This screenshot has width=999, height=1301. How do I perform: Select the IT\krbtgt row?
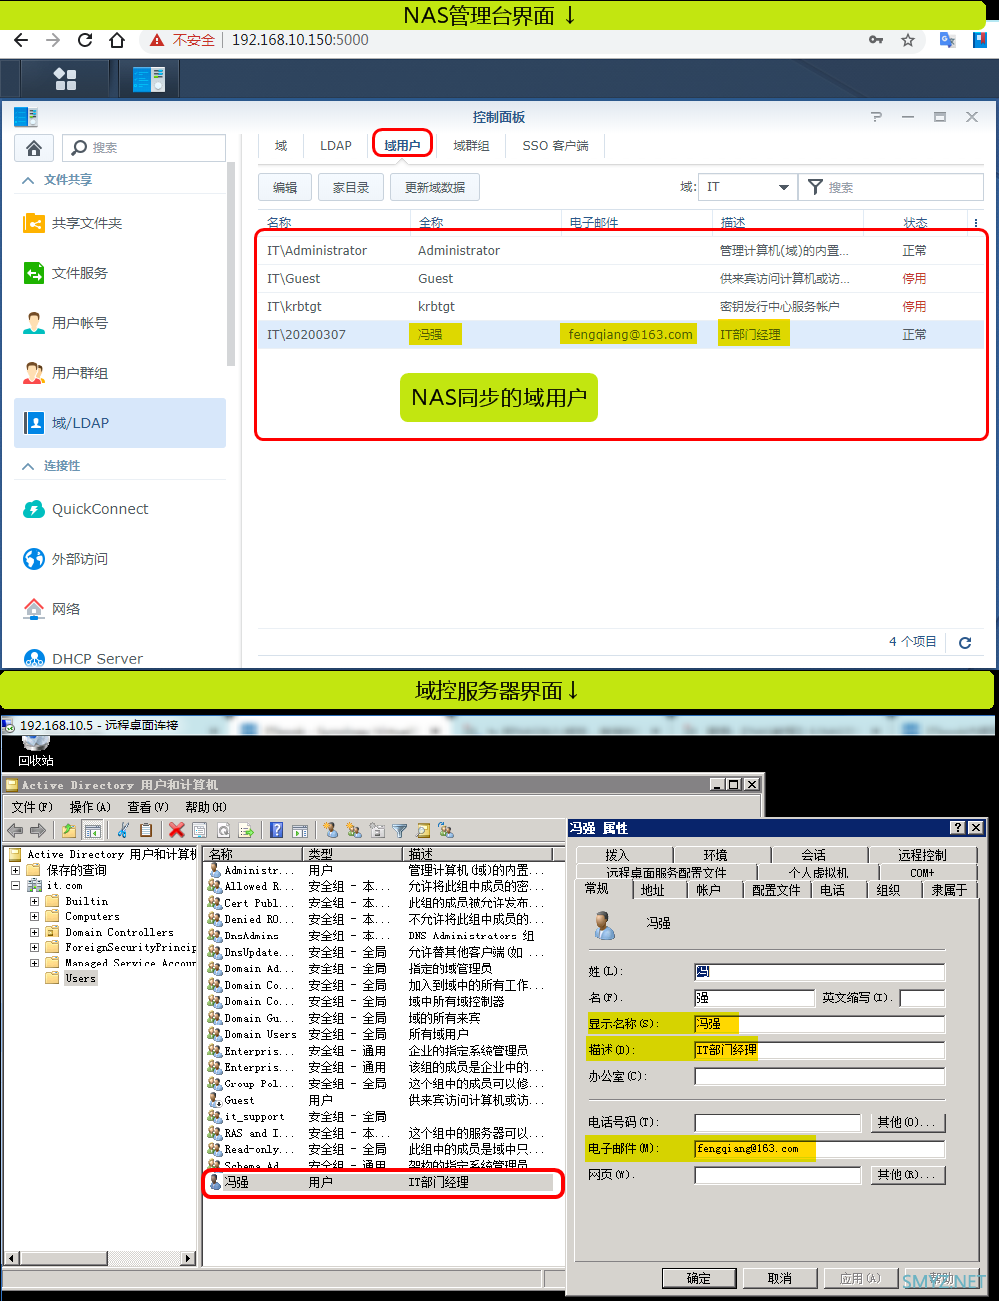620,307
